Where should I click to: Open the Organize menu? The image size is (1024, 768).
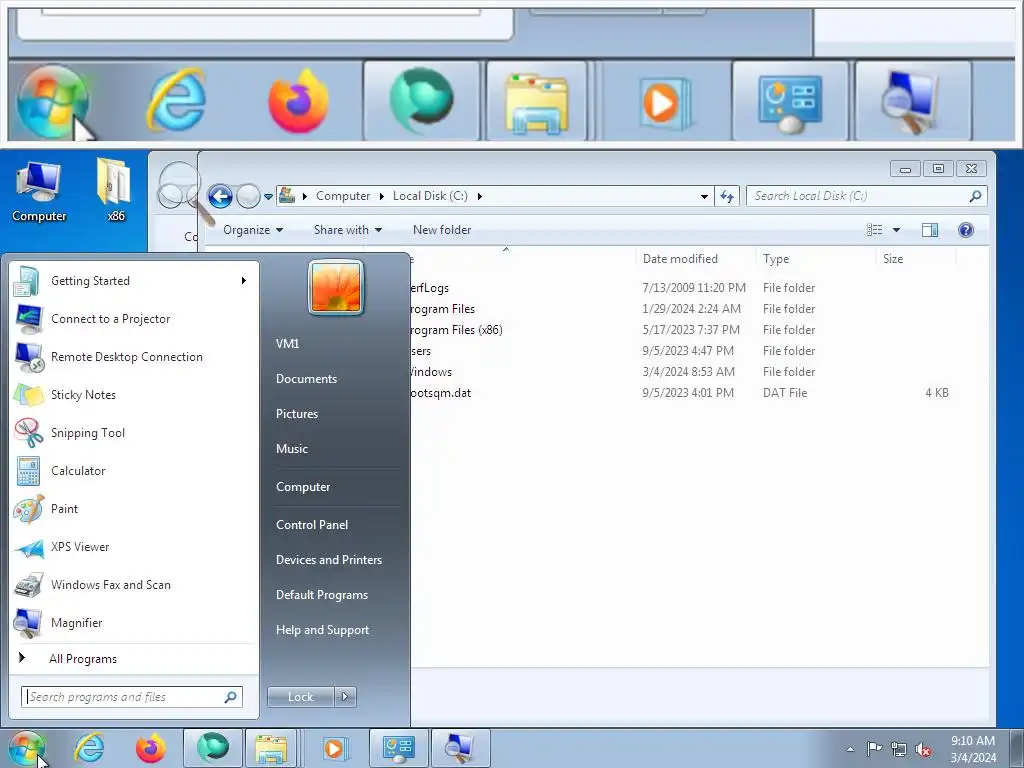[x=253, y=230]
